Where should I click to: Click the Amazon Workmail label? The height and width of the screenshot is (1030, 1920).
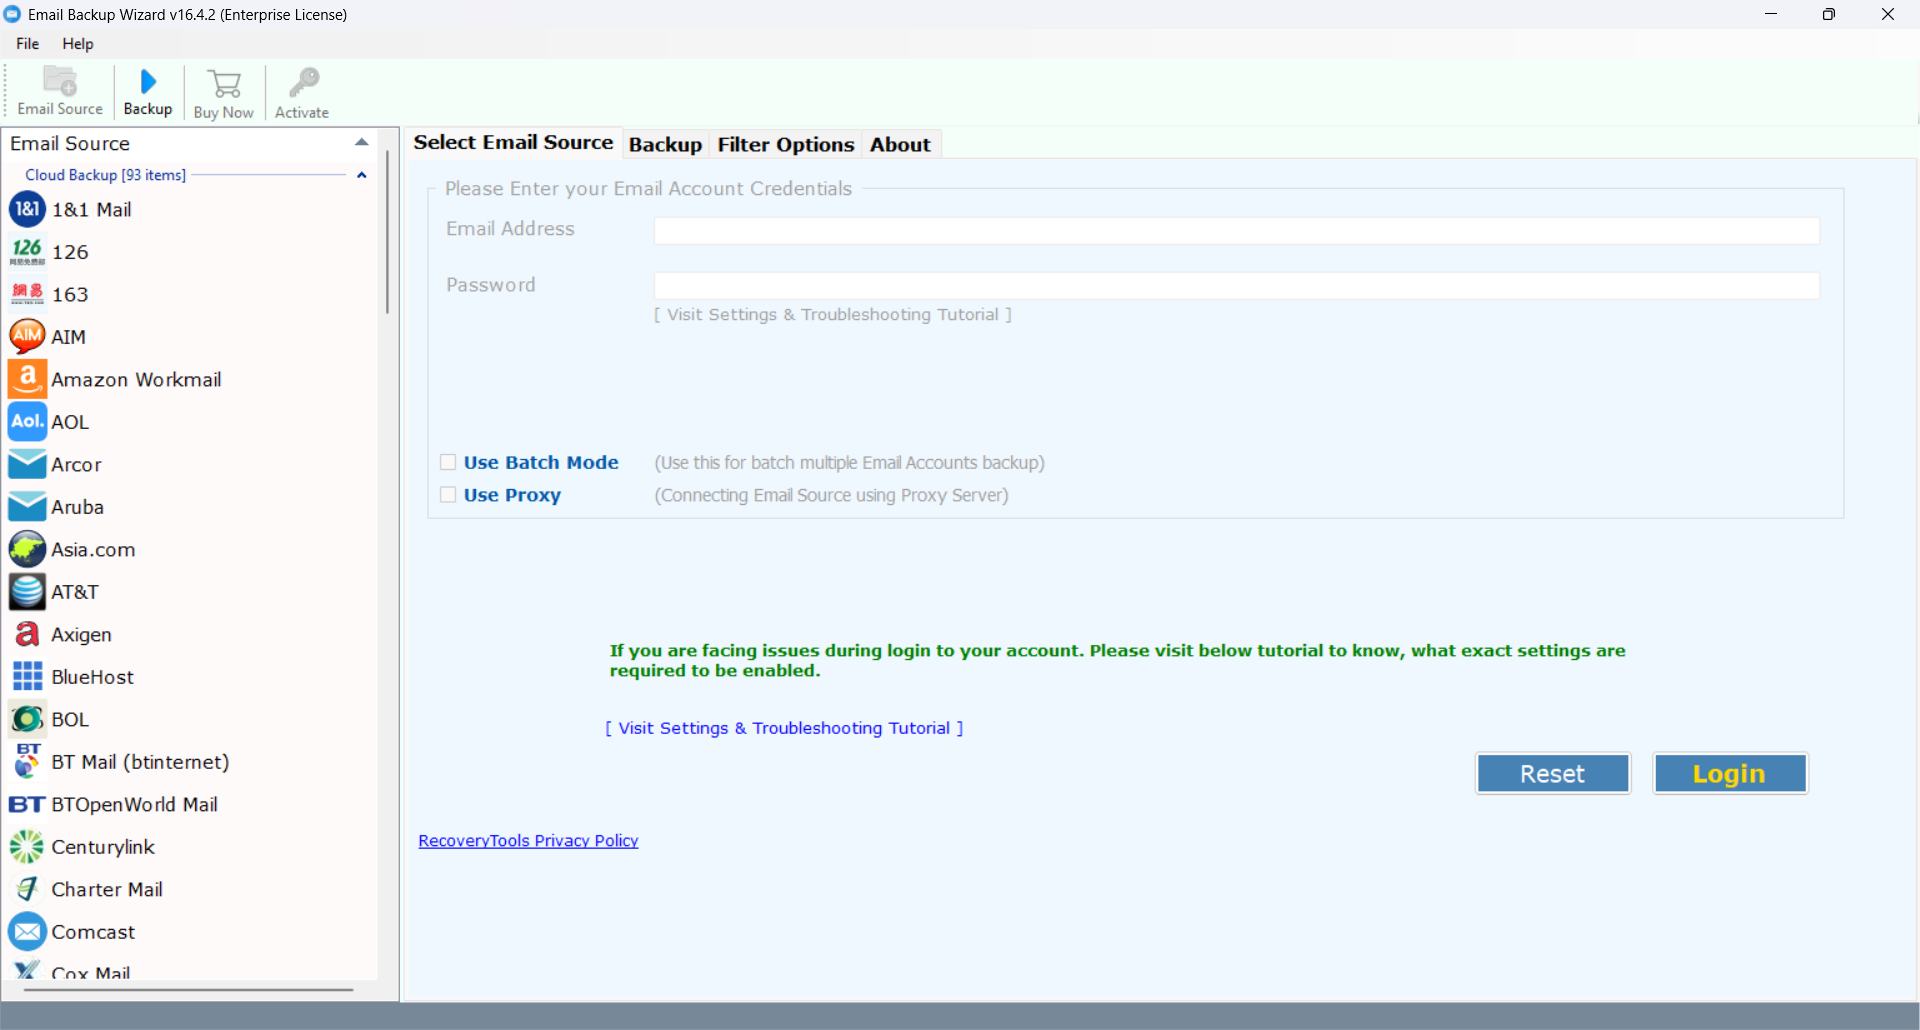tap(136, 380)
